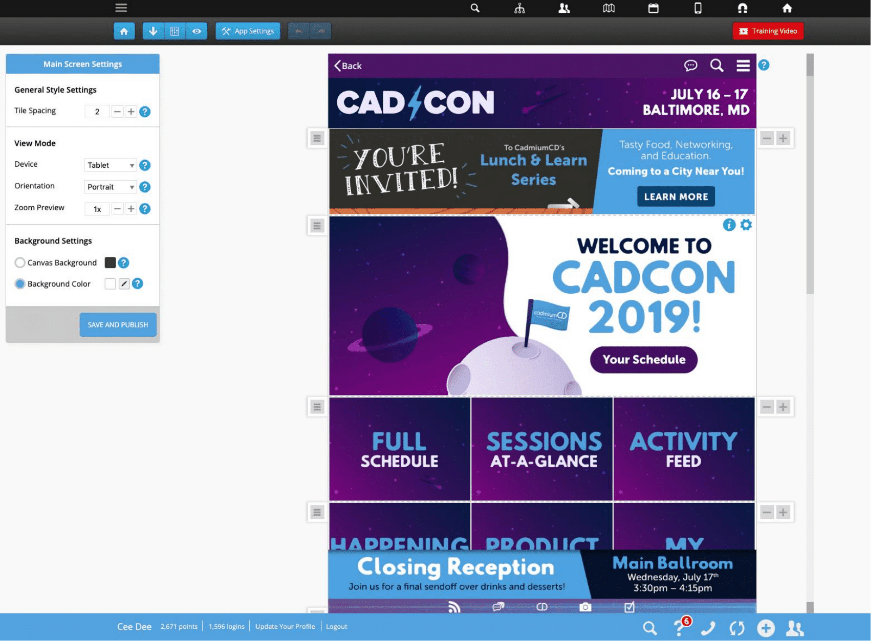Click the sync arrows icon in the bottom bar

737,628
